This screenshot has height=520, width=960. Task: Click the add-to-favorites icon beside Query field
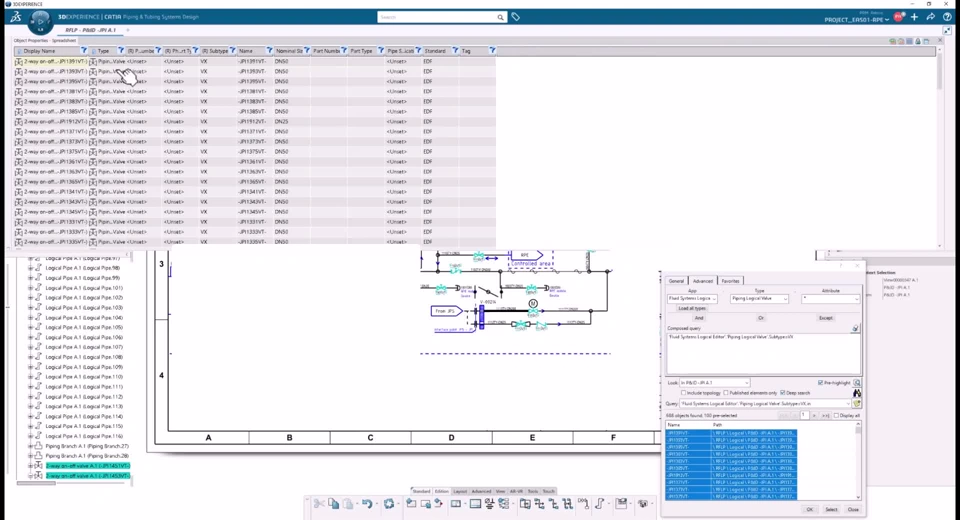(x=857, y=404)
